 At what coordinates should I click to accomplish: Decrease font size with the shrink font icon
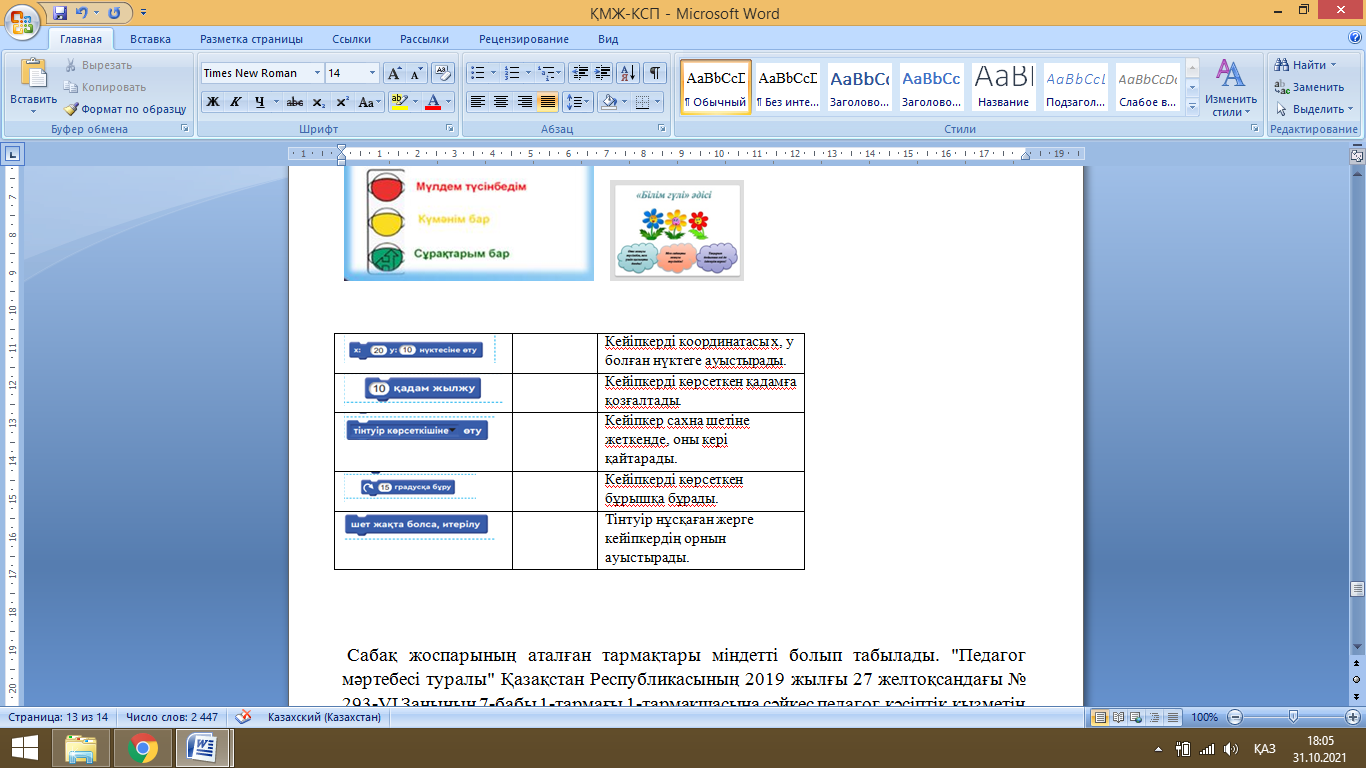pyautogui.click(x=416, y=73)
